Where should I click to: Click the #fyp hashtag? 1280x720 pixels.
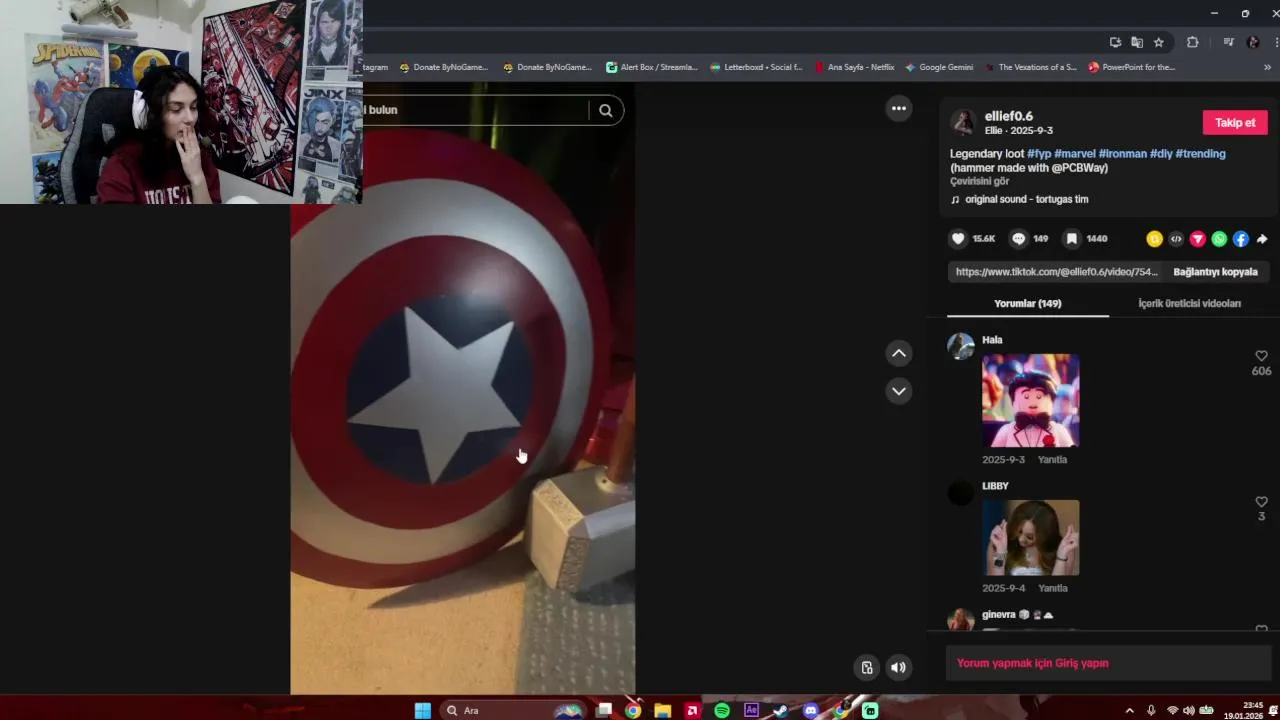coord(1039,154)
